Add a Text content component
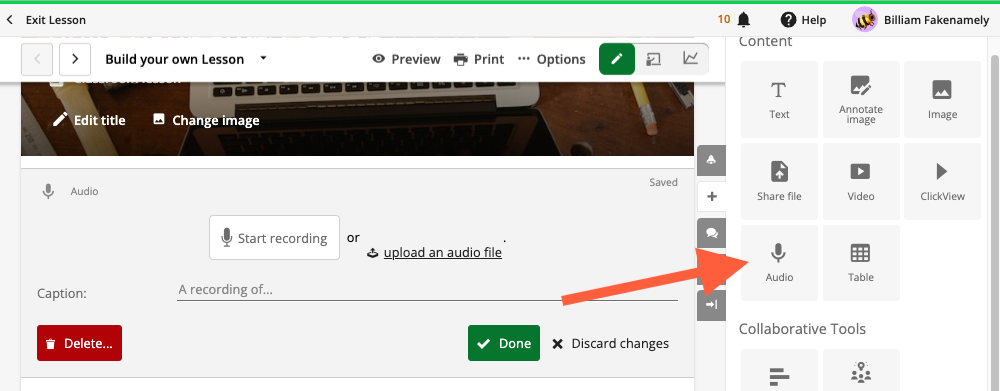Image resolution: width=1000 pixels, height=391 pixels. pos(779,100)
